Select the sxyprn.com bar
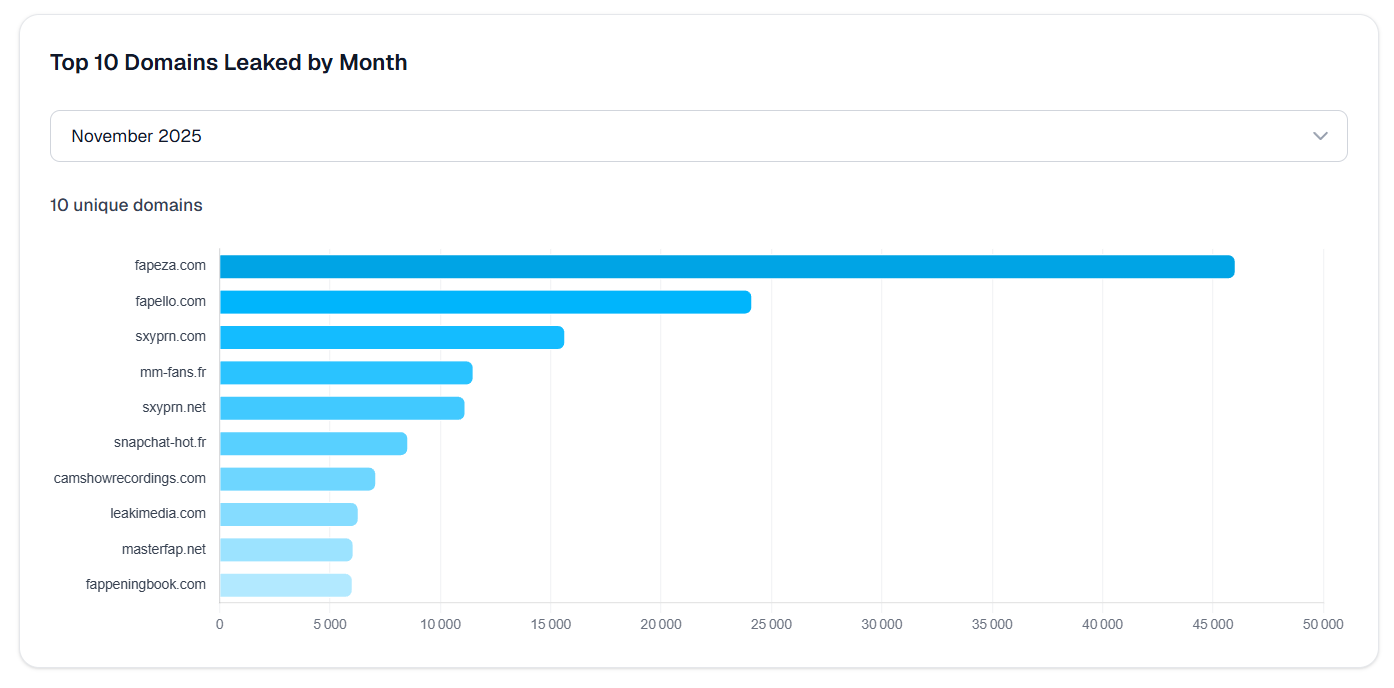The width and height of the screenshot is (1394, 688). click(390, 337)
